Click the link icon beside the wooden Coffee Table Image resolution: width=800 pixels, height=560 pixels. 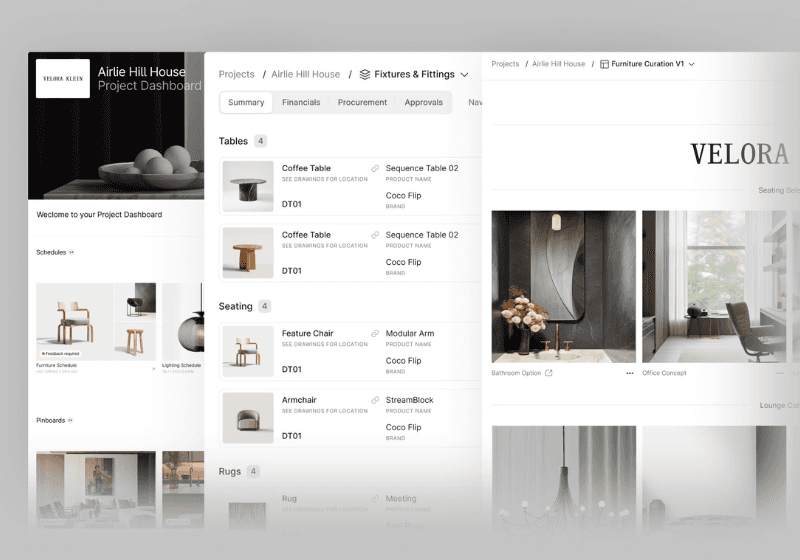pyautogui.click(x=375, y=235)
